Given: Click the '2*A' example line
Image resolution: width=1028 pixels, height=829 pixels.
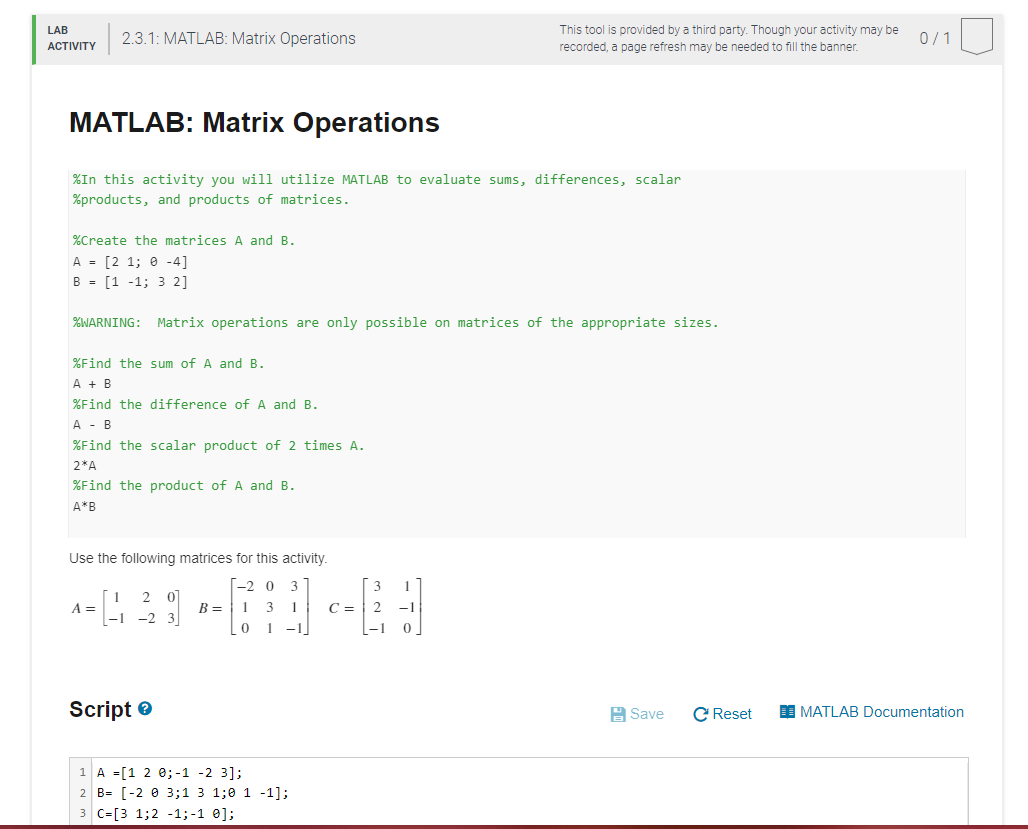Looking at the screenshot, I should click(85, 466).
